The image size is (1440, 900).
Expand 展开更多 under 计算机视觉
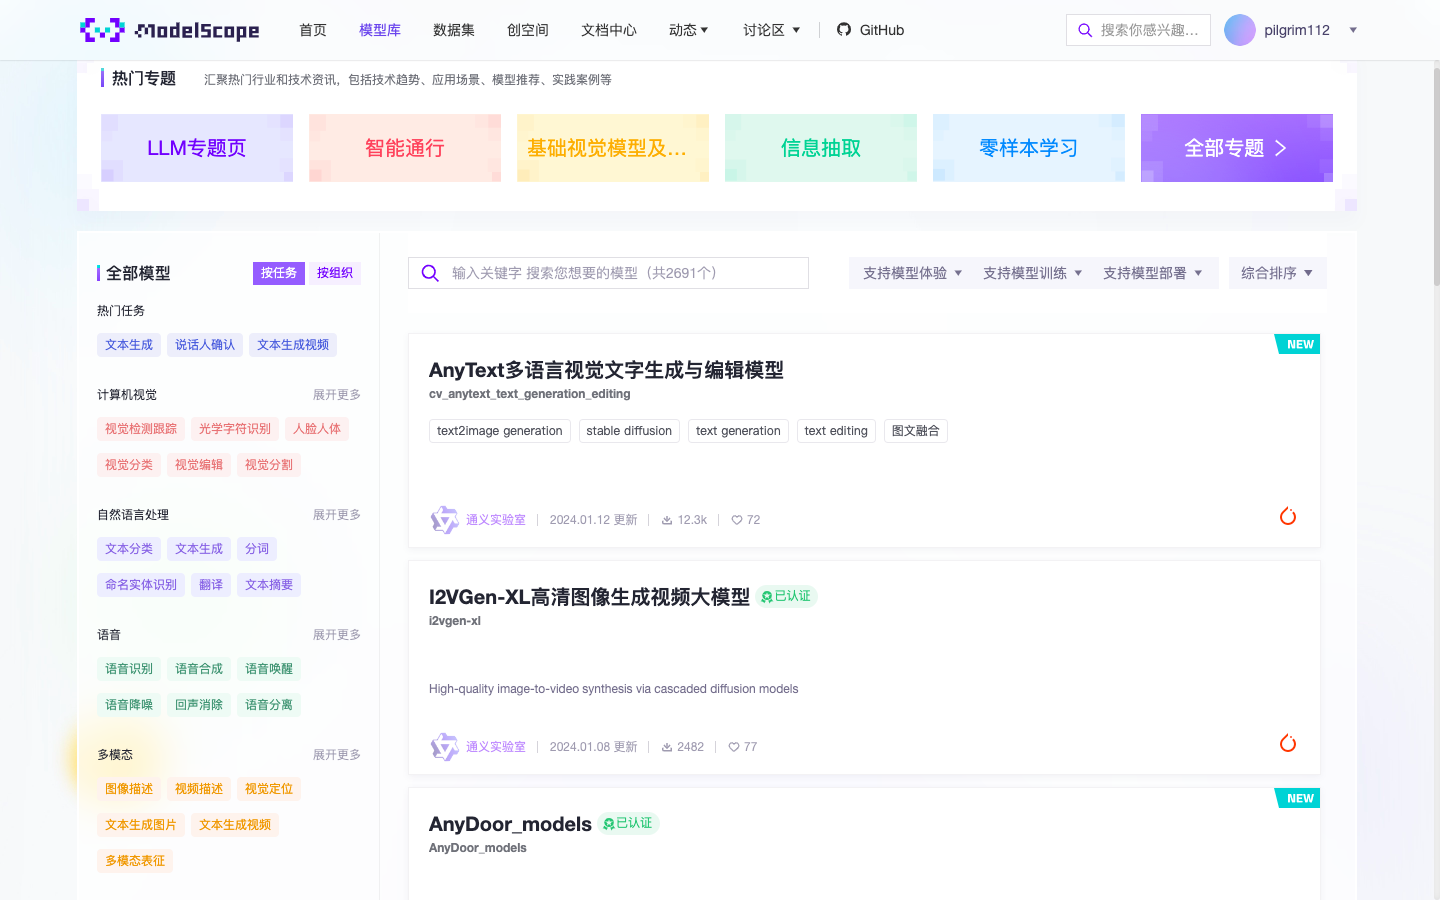tap(336, 394)
